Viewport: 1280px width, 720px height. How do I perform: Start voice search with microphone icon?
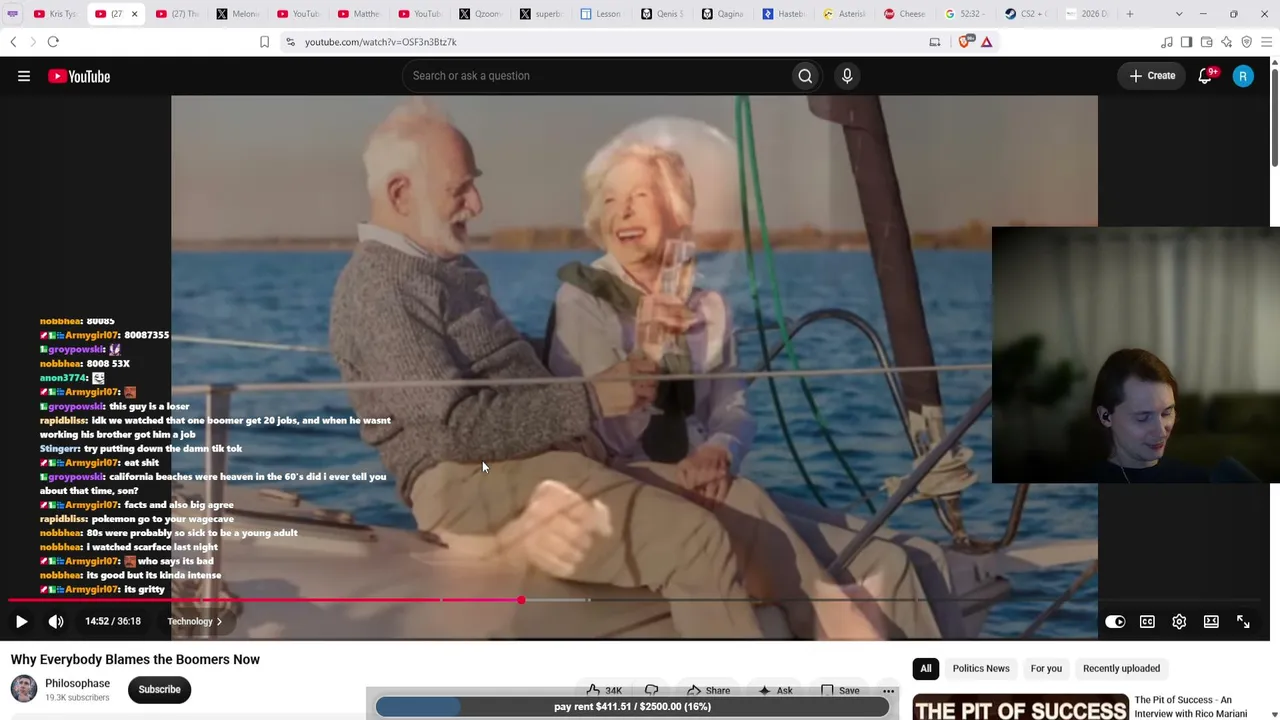click(x=847, y=76)
